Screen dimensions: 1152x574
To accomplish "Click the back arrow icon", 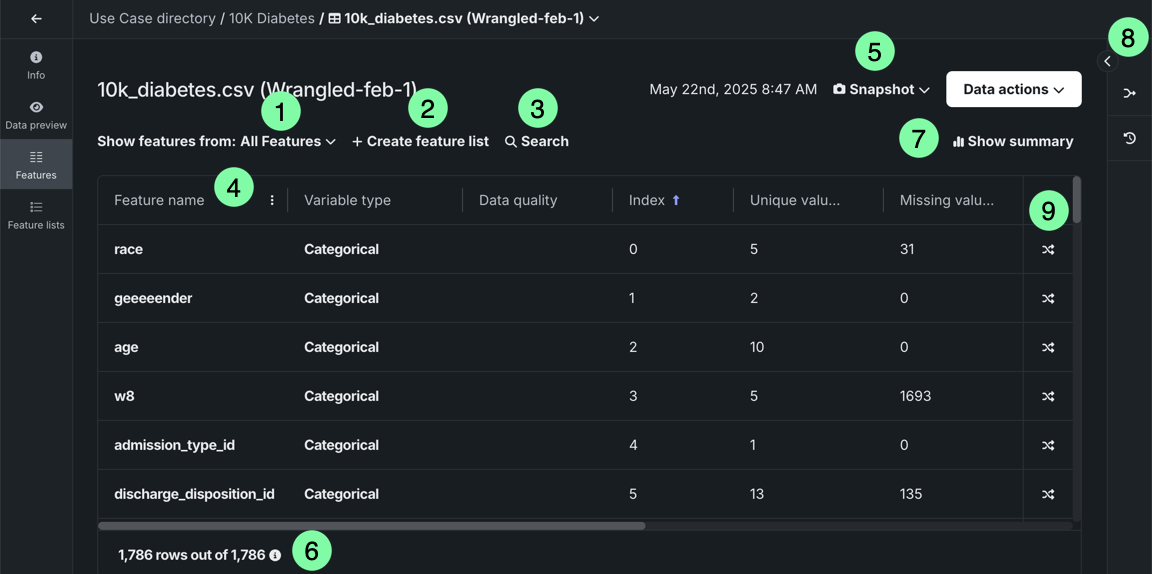I will click(x=36, y=19).
